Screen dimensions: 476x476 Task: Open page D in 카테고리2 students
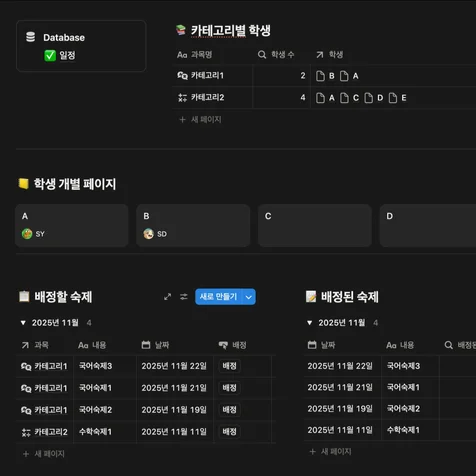pos(374,98)
